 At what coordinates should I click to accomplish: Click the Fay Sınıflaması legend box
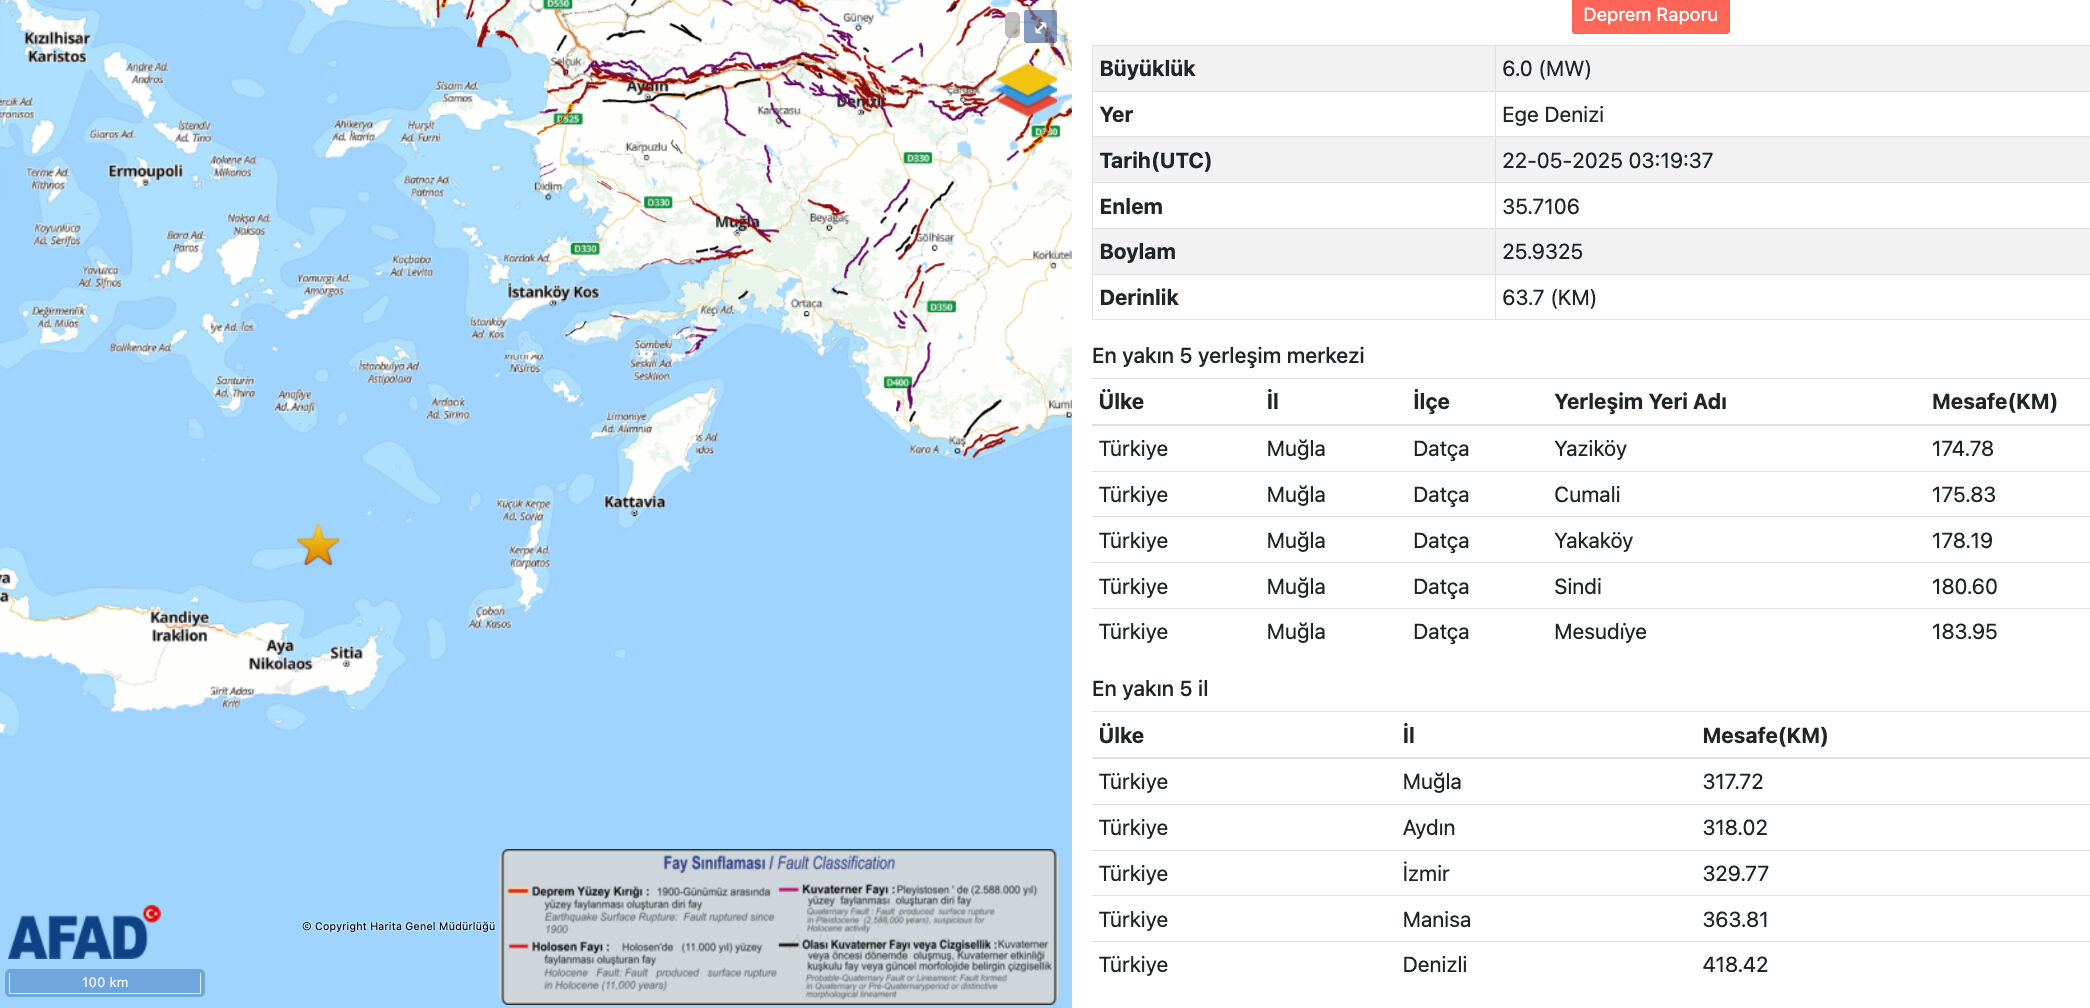(x=778, y=926)
